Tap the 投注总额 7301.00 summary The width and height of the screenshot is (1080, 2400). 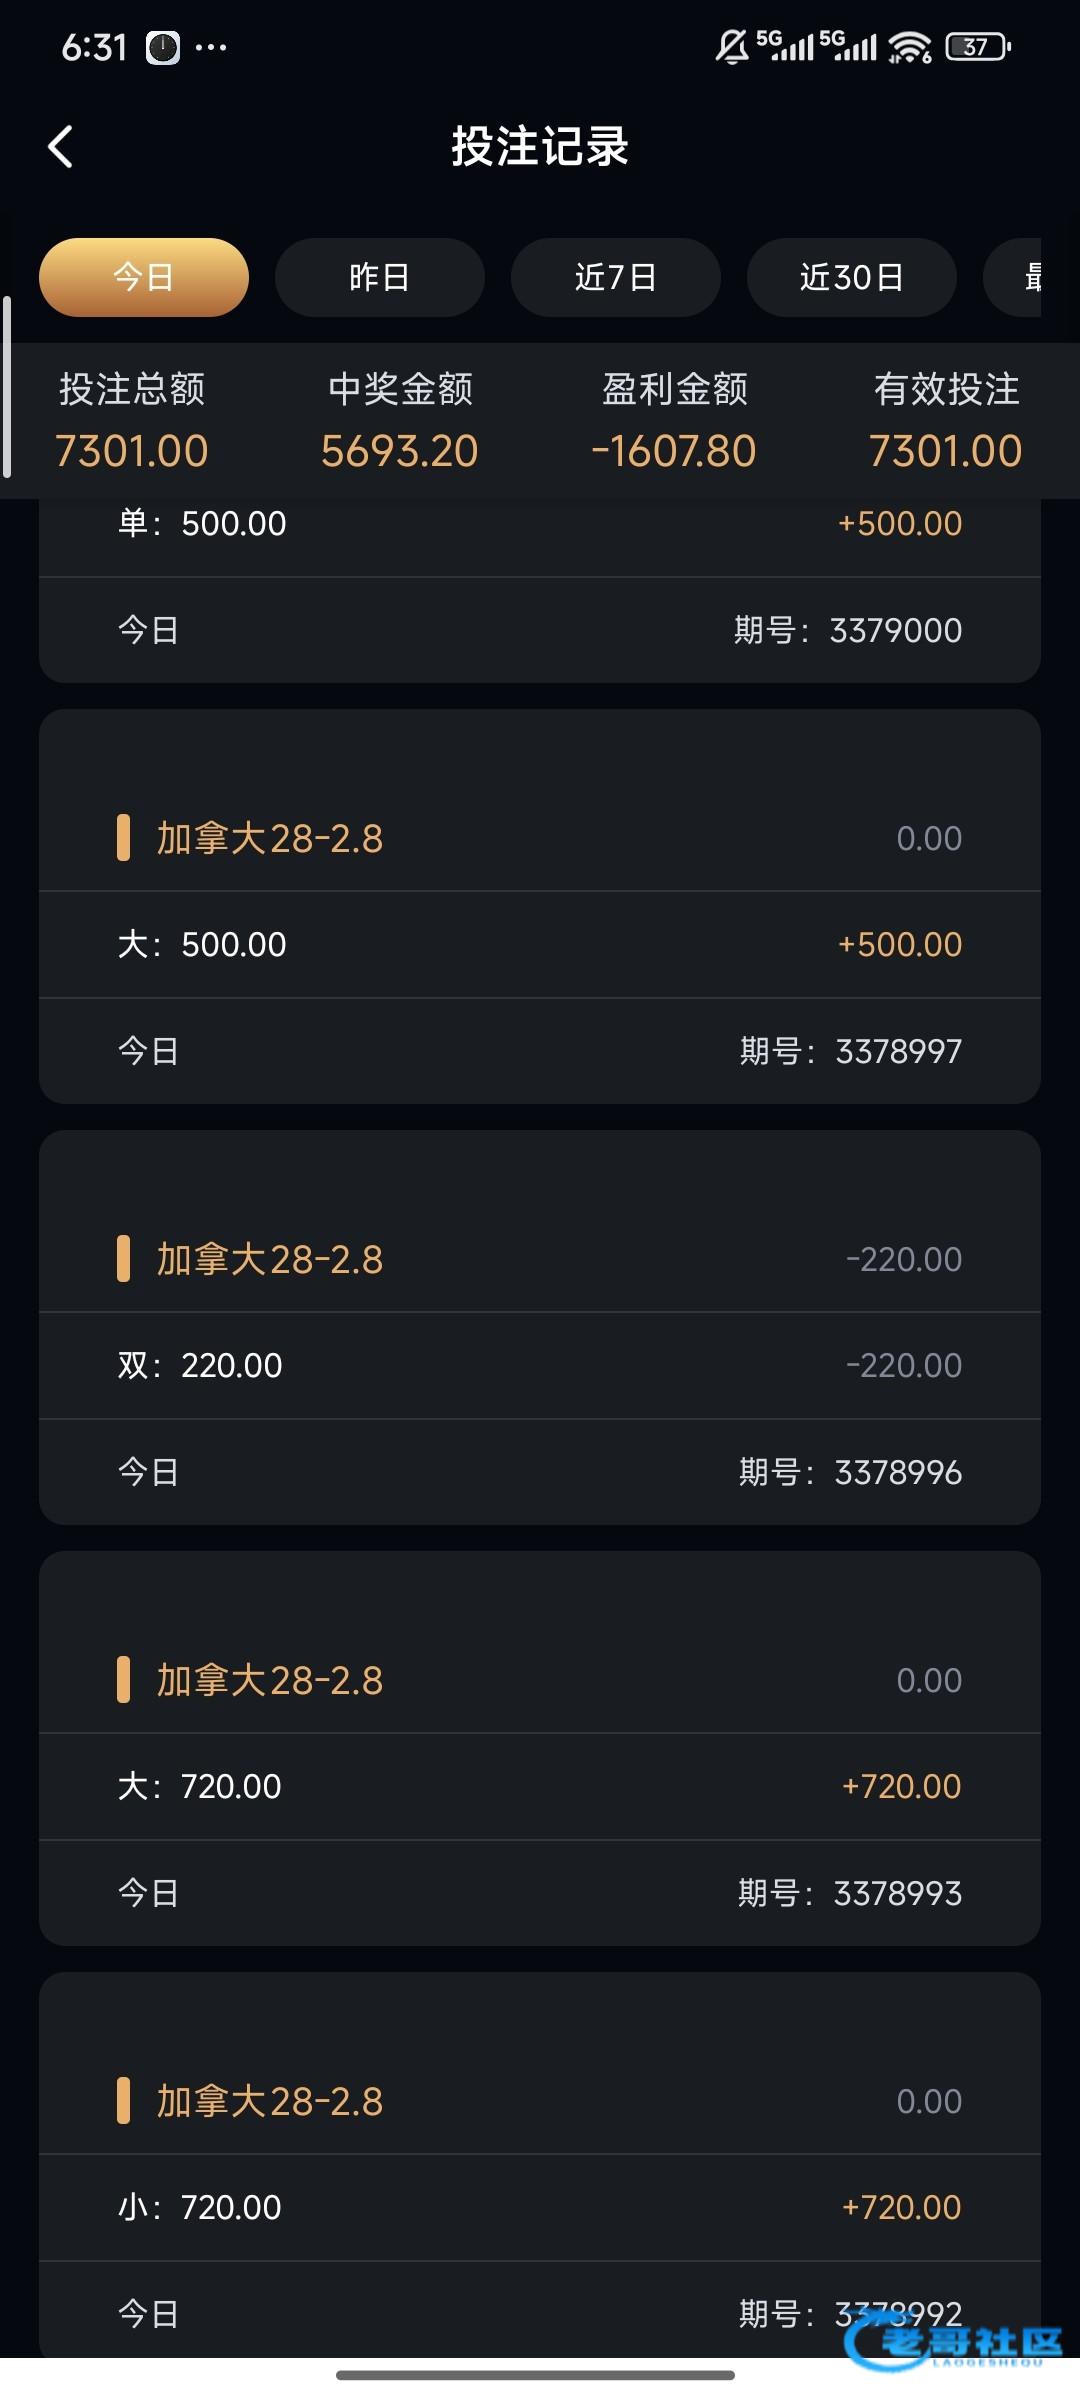pyautogui.click(x=132, y=420)
